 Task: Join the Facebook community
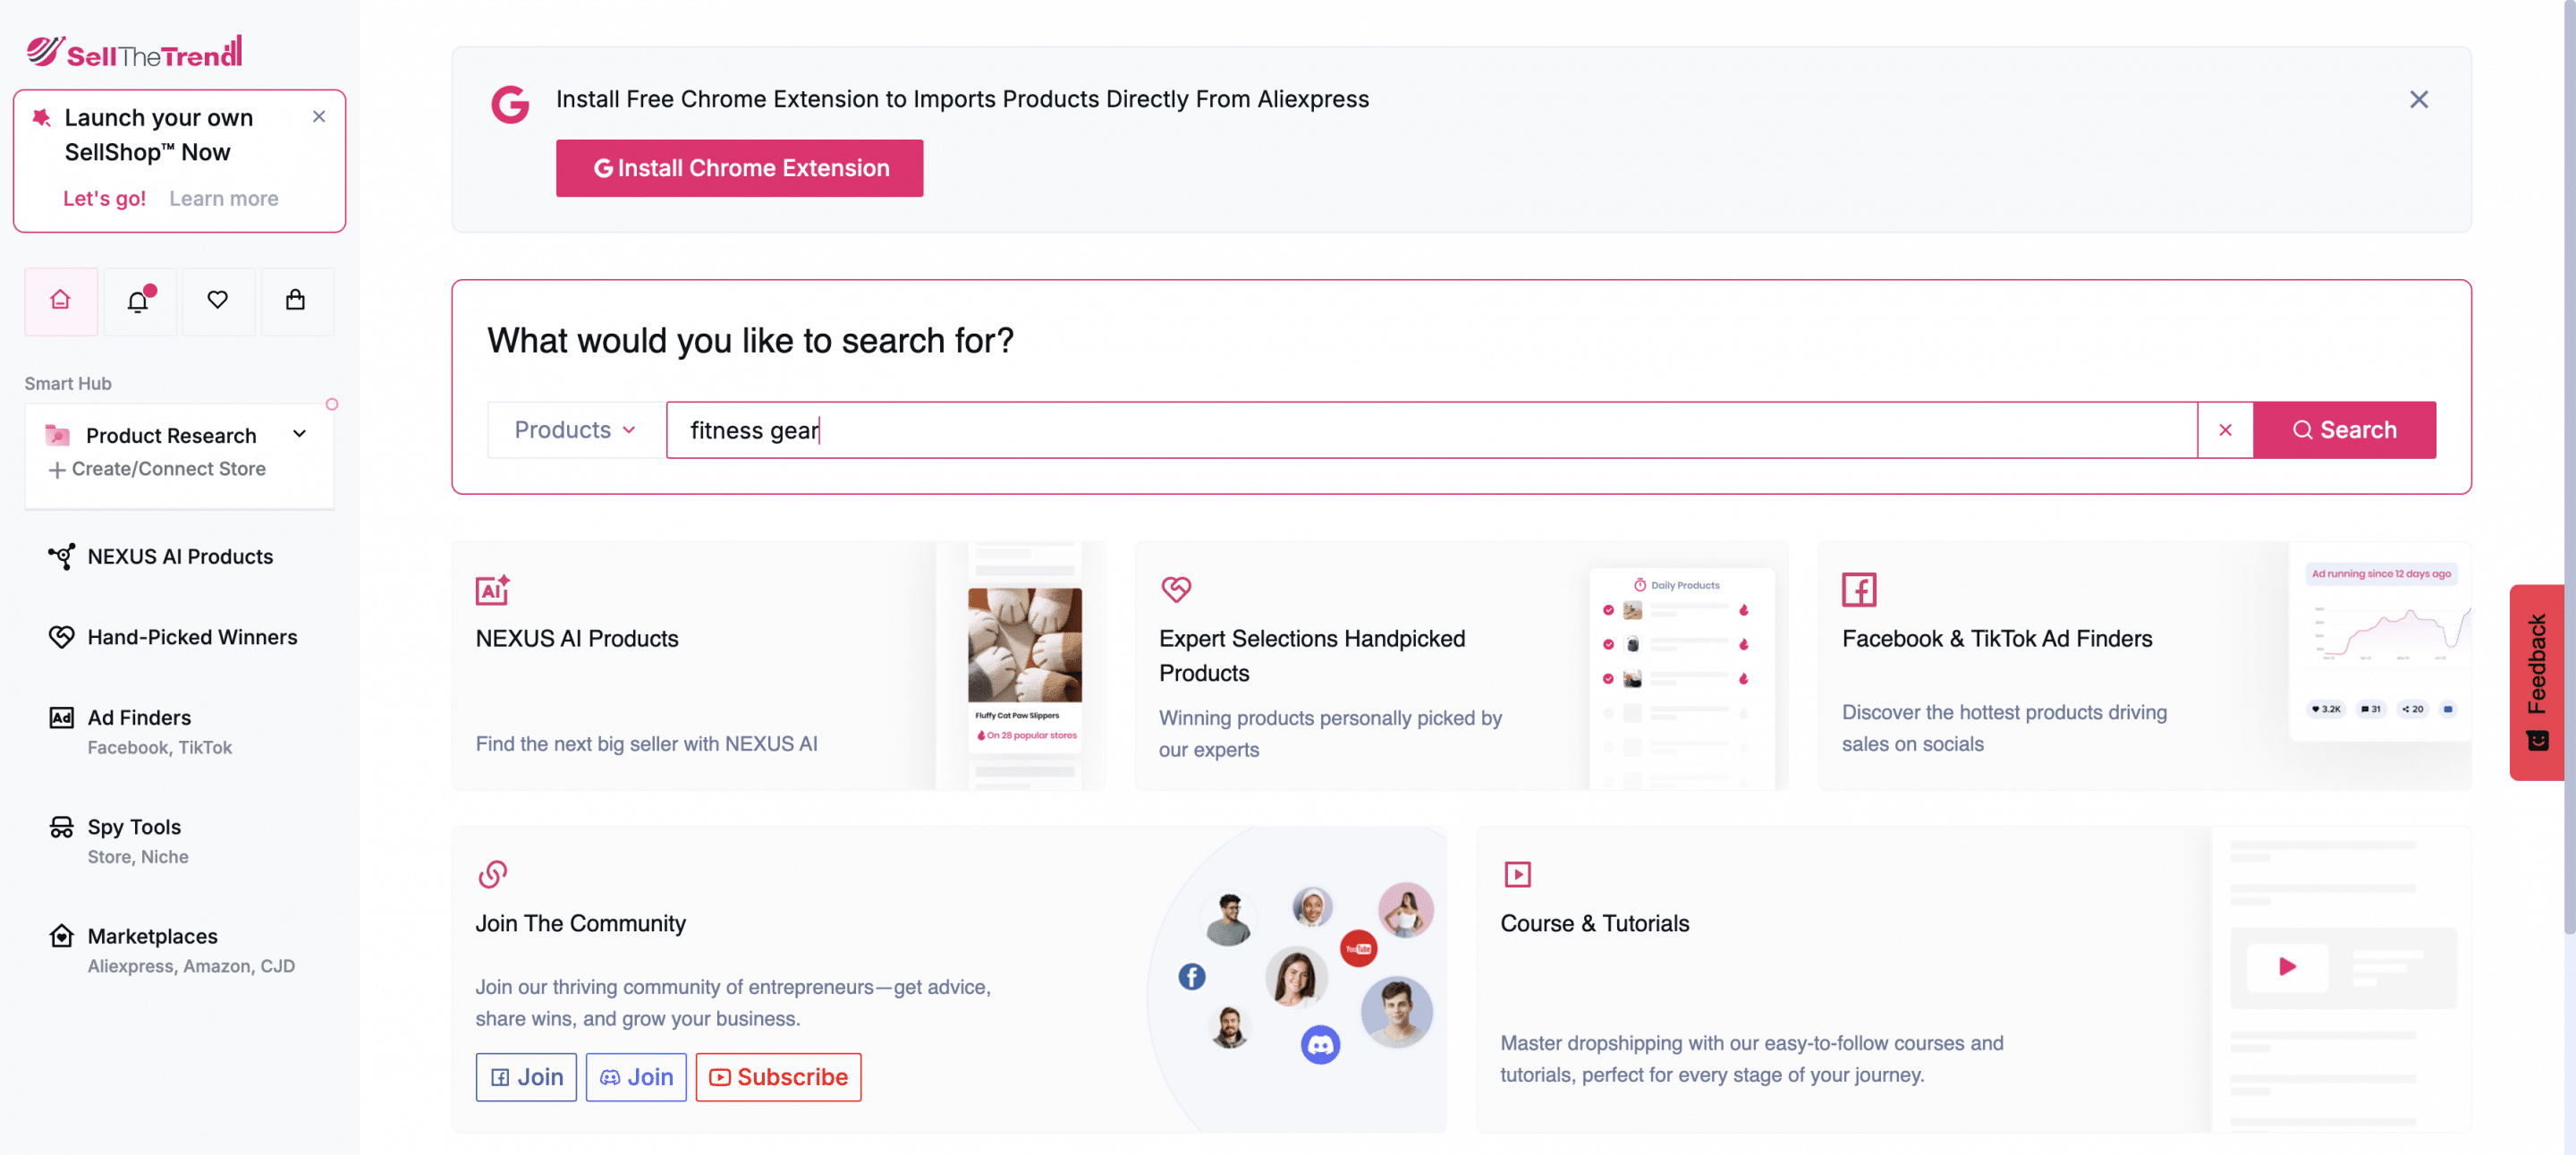coord(525,1077)
